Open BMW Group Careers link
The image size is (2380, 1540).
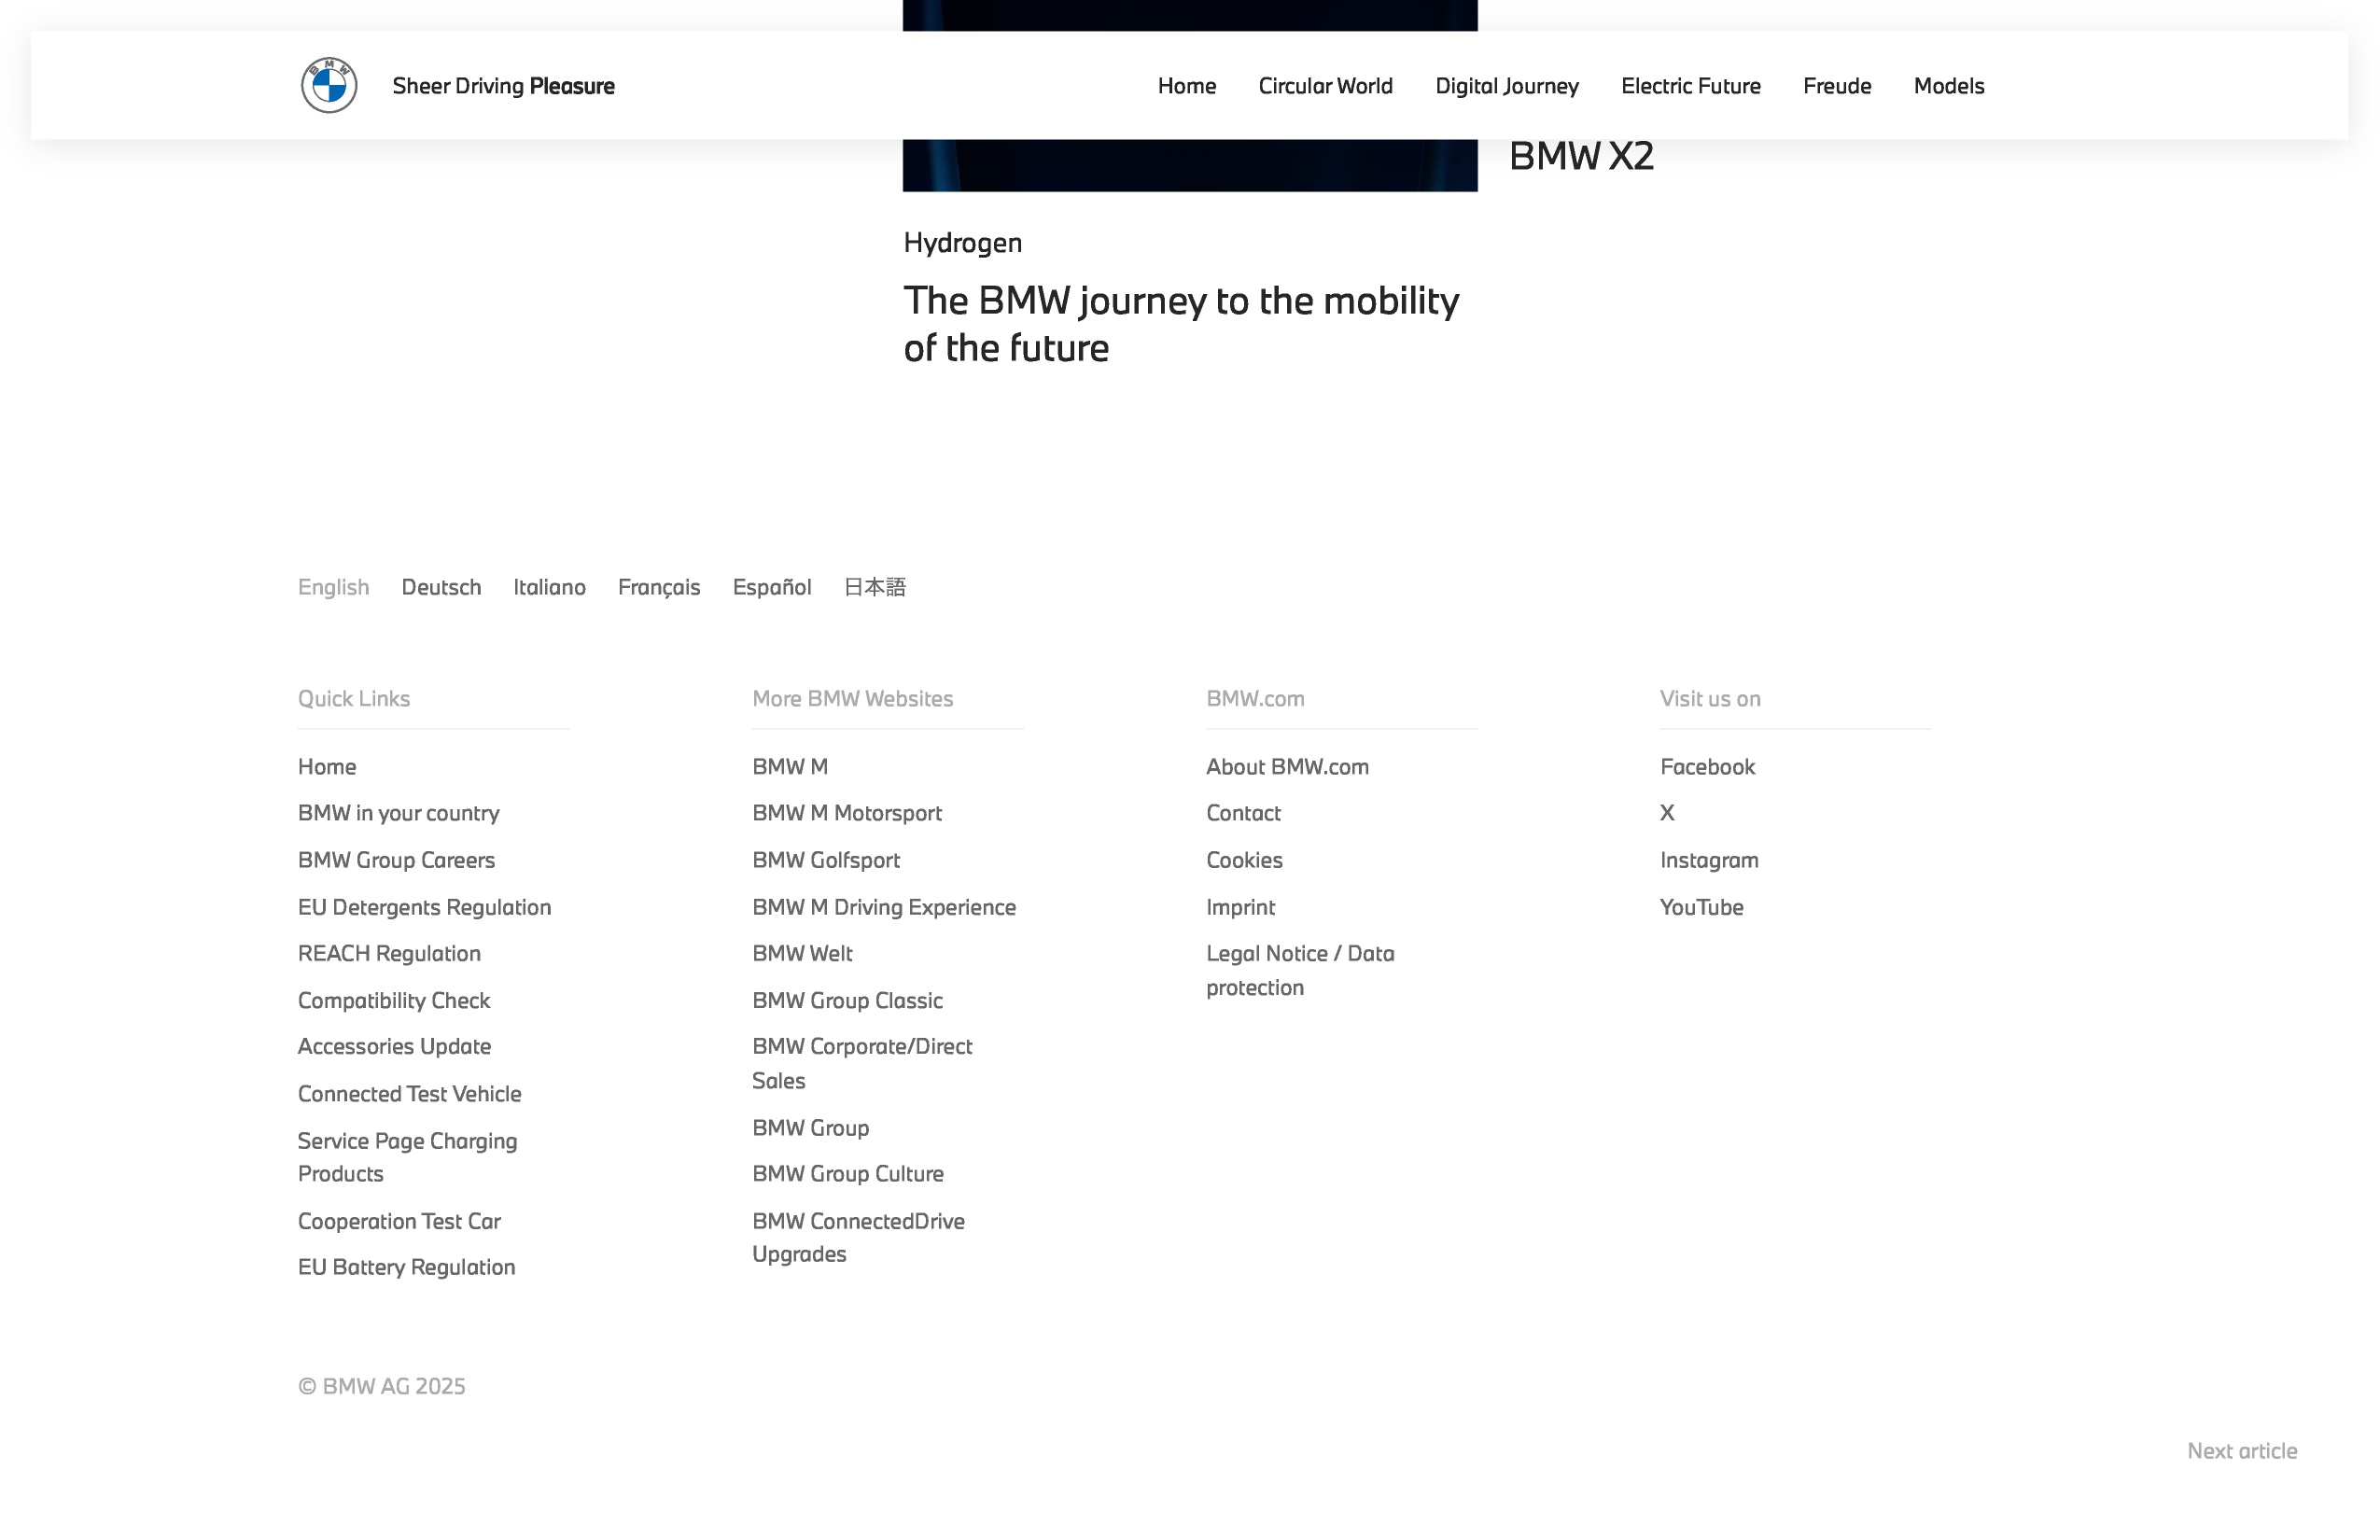coord(396,860)
